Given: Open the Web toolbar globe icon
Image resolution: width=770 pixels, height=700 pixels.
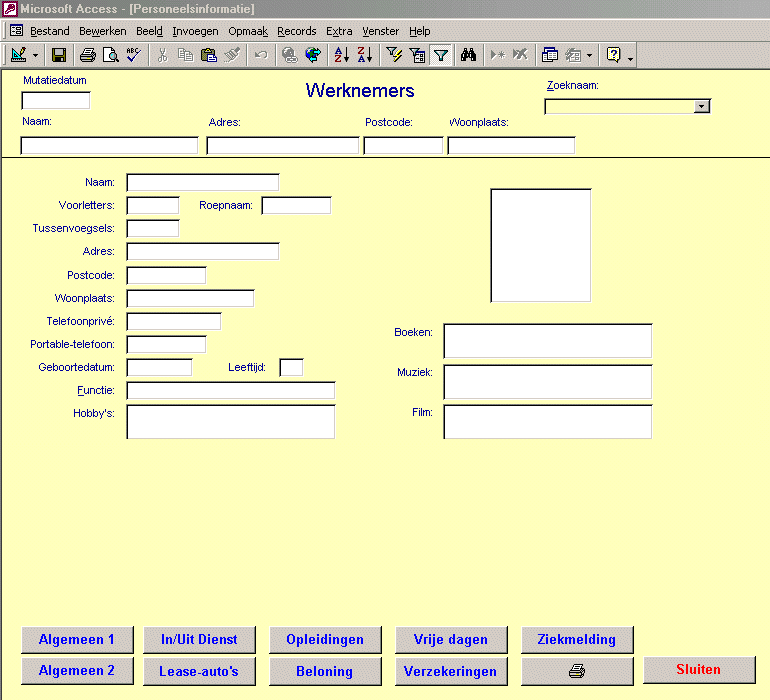Looking at the screenshot, I should point(313,55).
